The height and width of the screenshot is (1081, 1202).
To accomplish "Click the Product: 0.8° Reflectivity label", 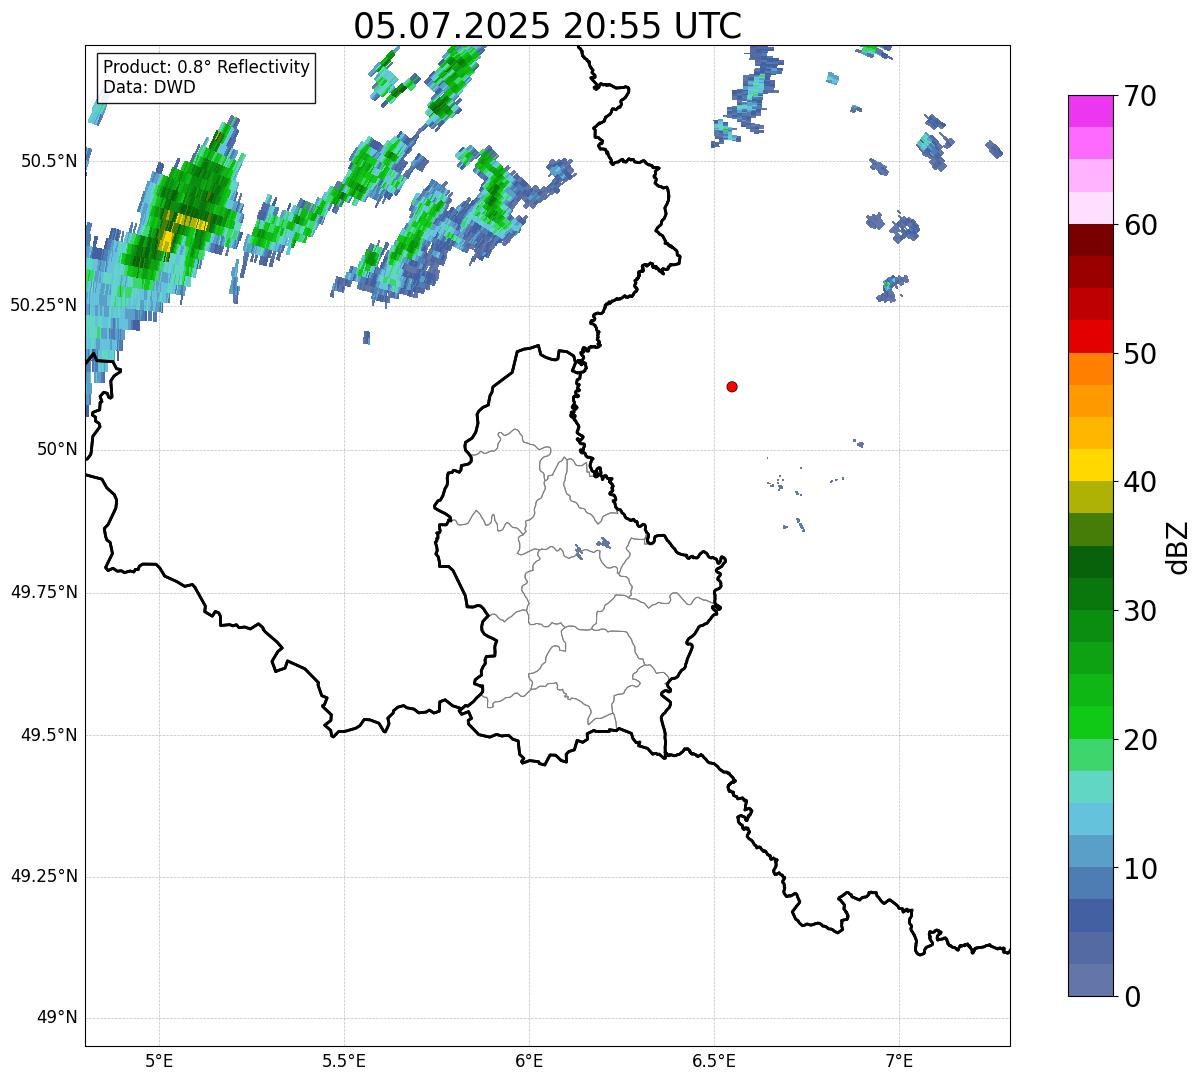I will pyautogui.click(x=207, y=67).
